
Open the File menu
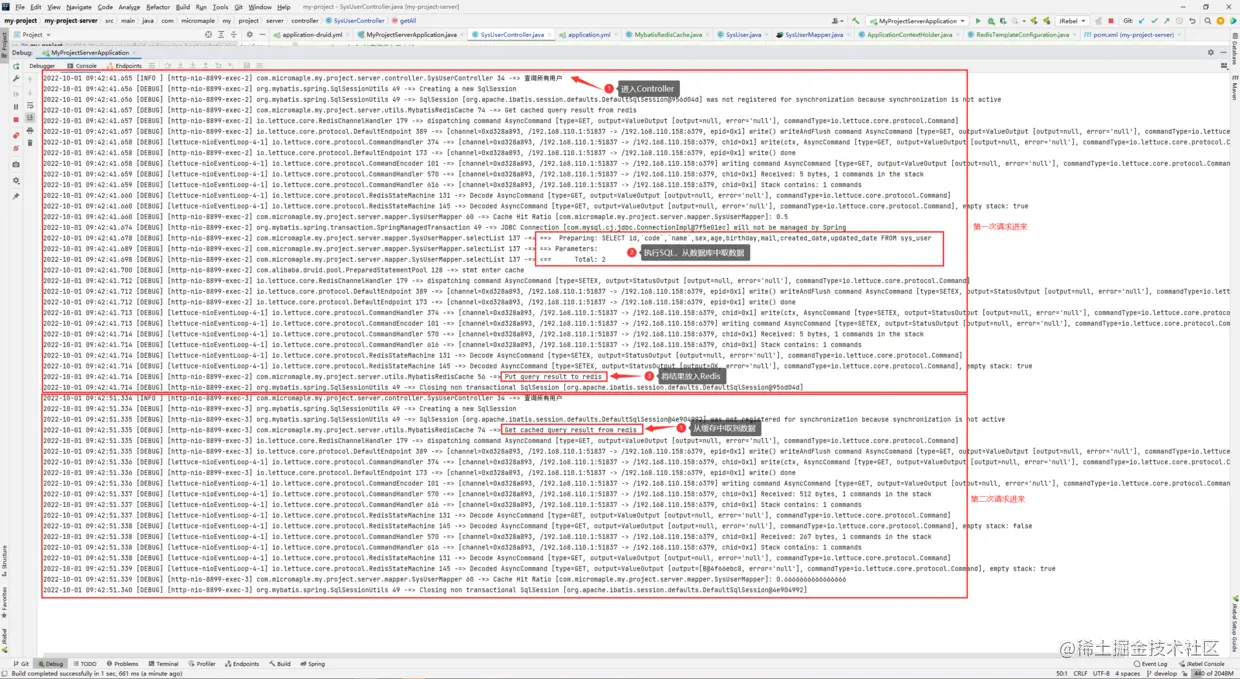coord(20,7)
